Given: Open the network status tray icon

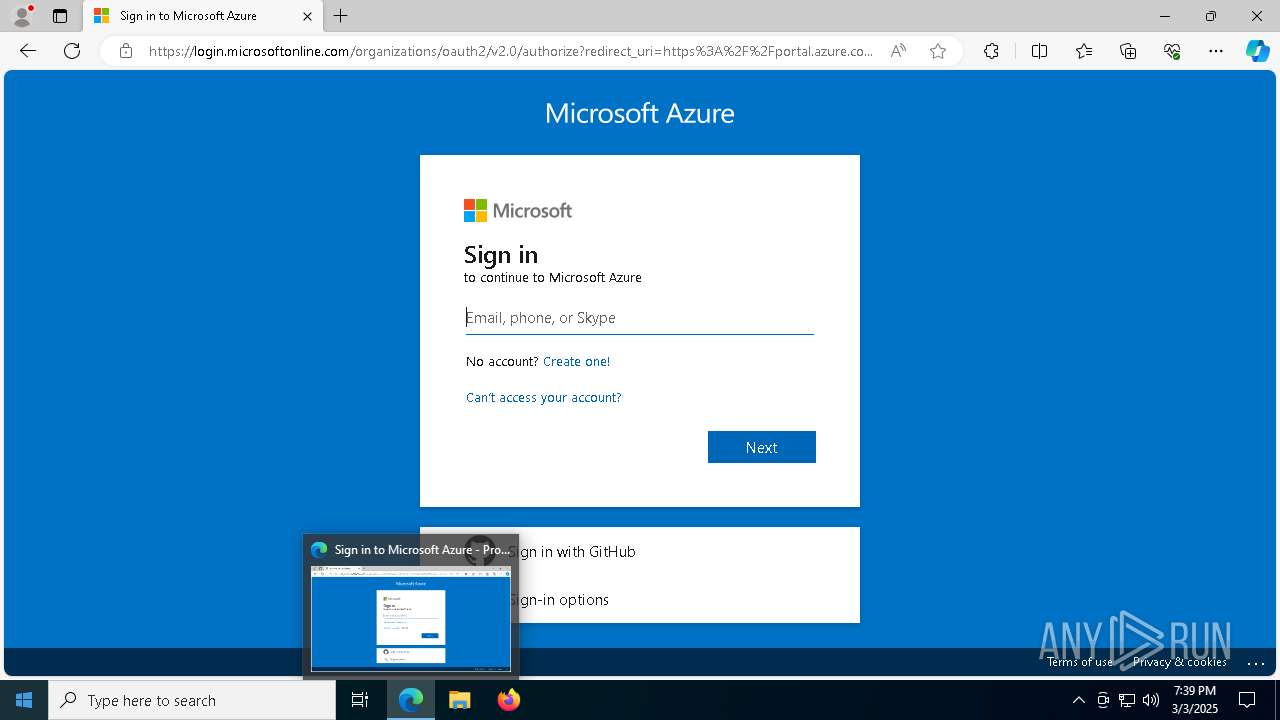Looking at the screenshot, I should [x=1127, y=700].
